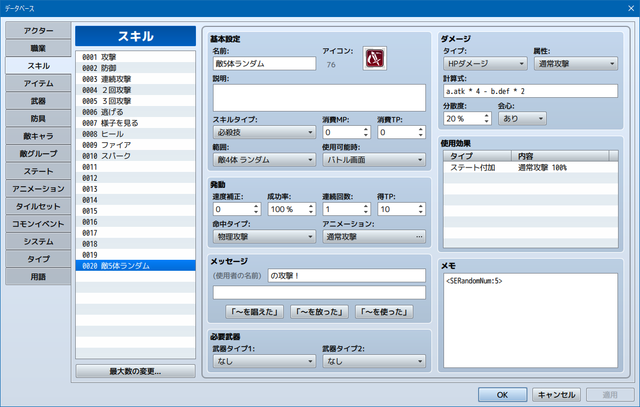Open the 武器タイプ2 dropdown

click(x=374, y=361)
